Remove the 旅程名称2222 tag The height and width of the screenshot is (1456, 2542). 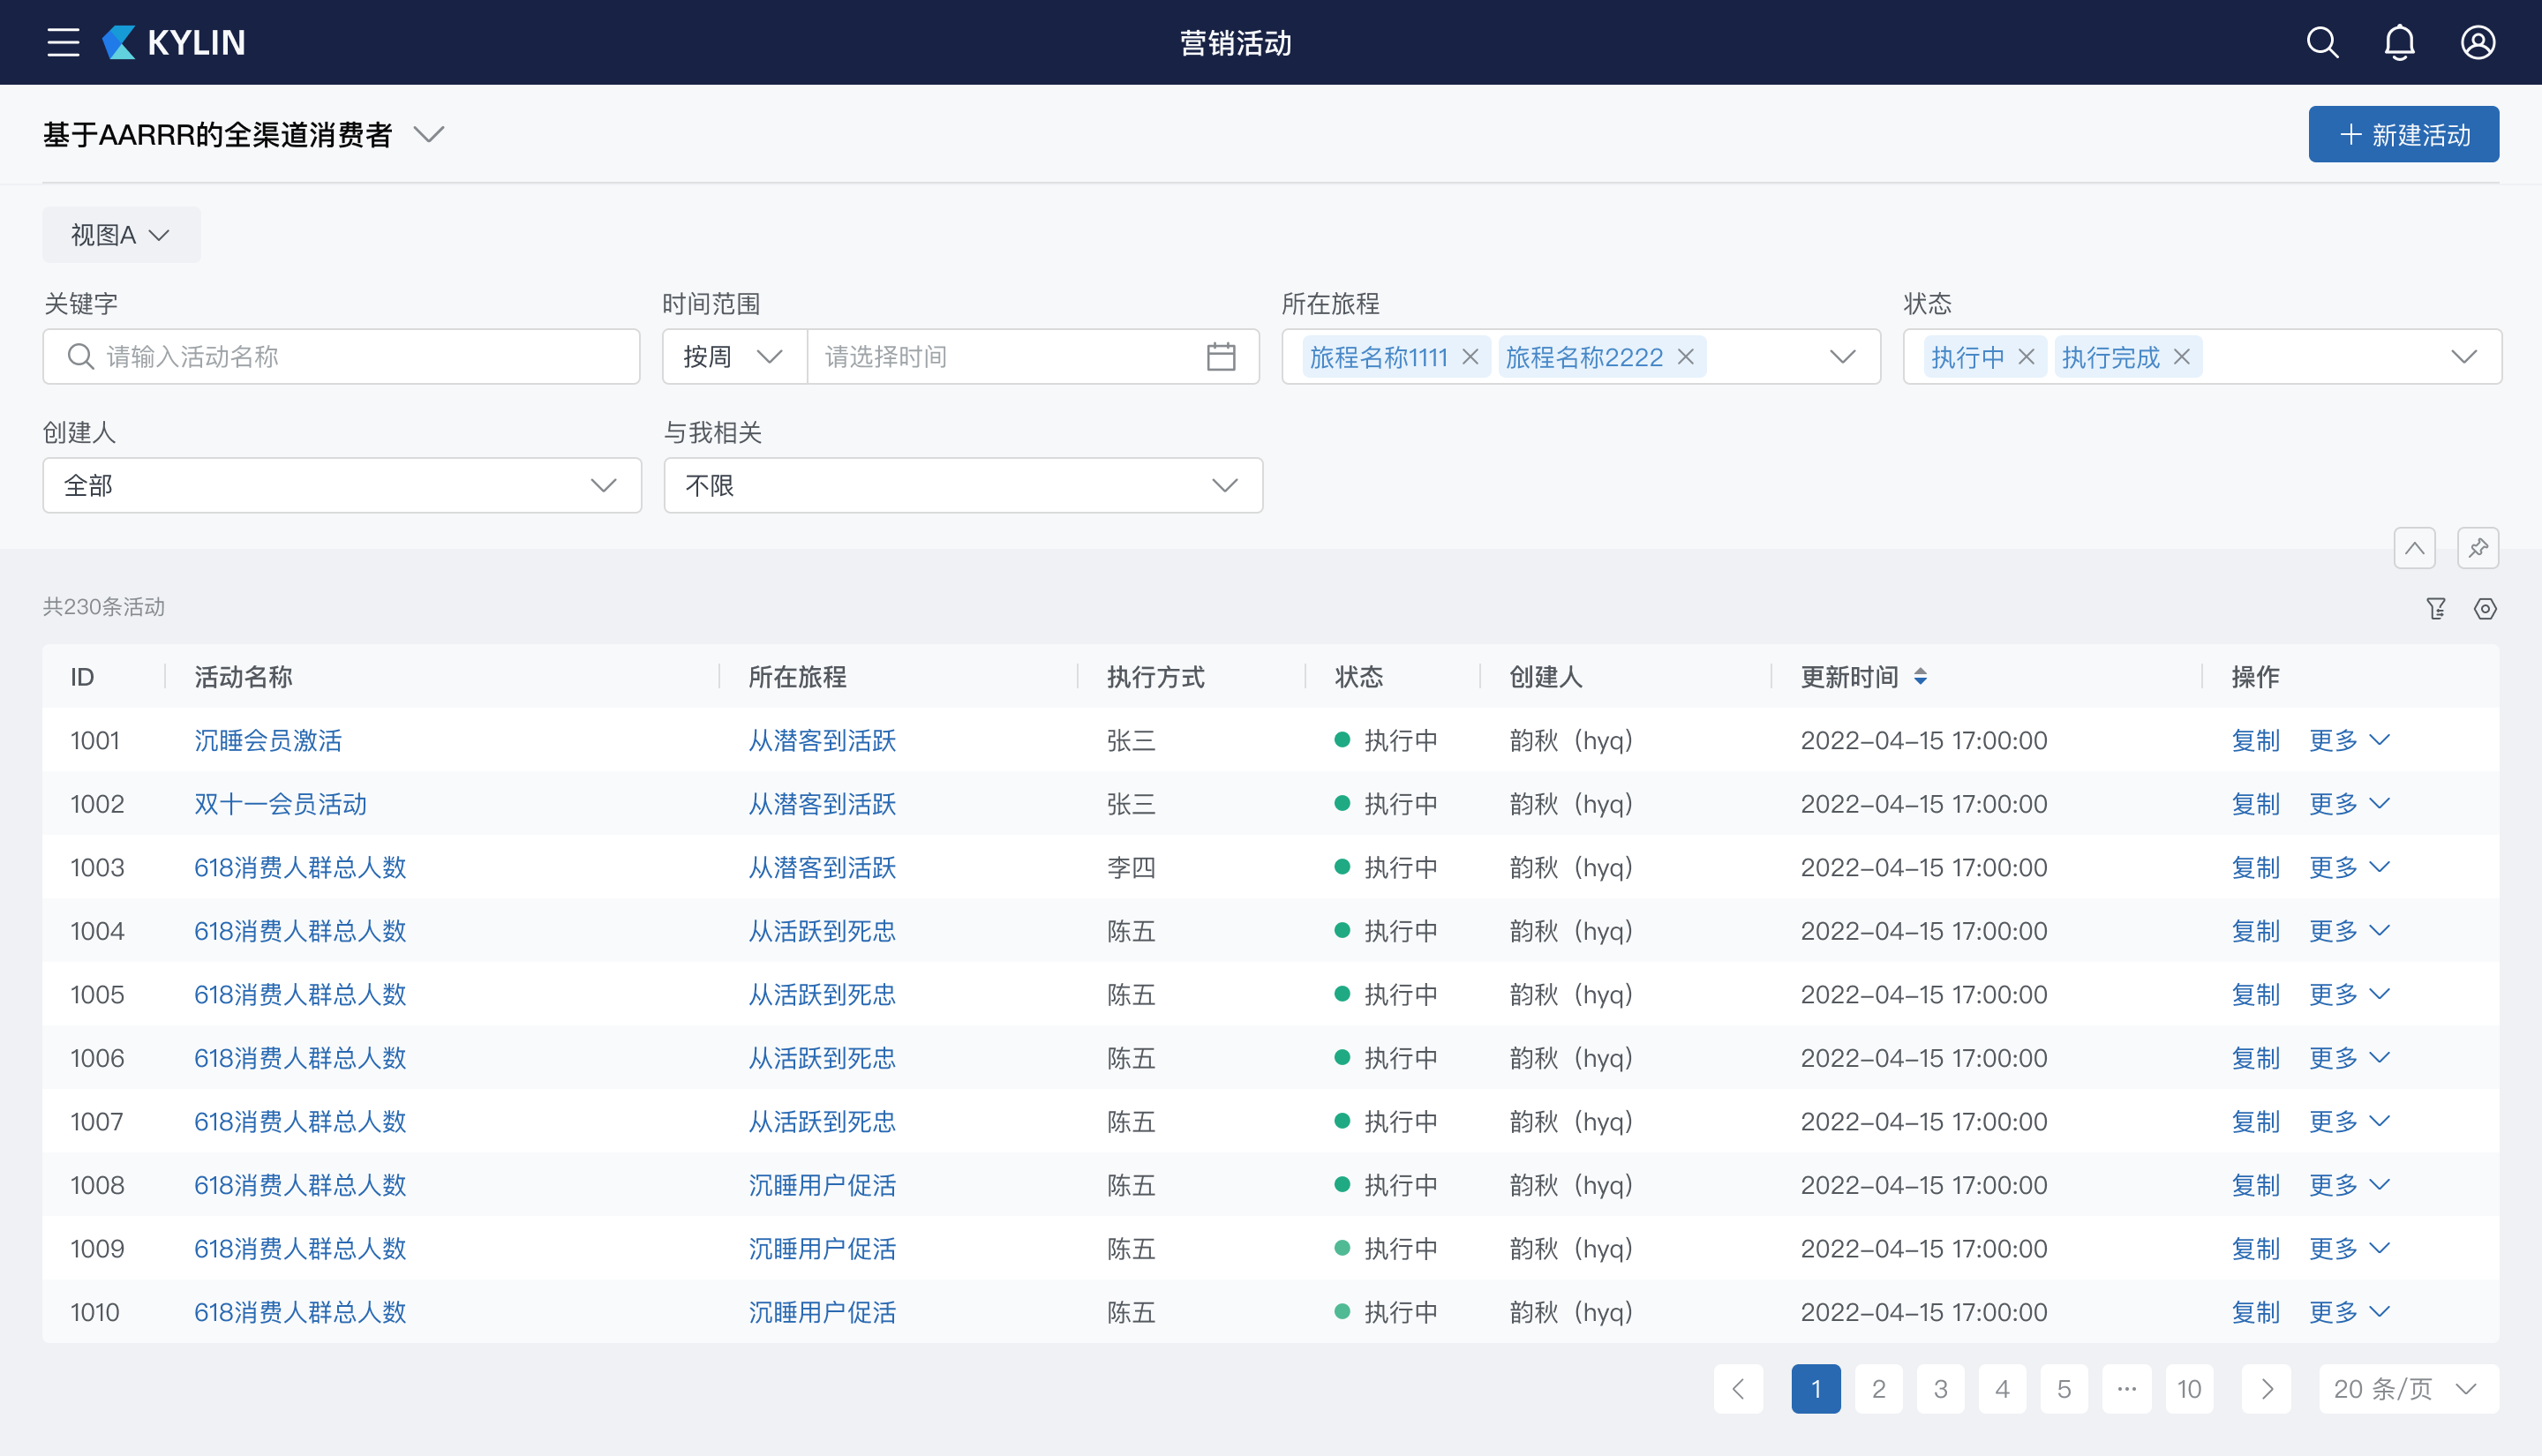pyautogui.click(x=1685, y=356)
